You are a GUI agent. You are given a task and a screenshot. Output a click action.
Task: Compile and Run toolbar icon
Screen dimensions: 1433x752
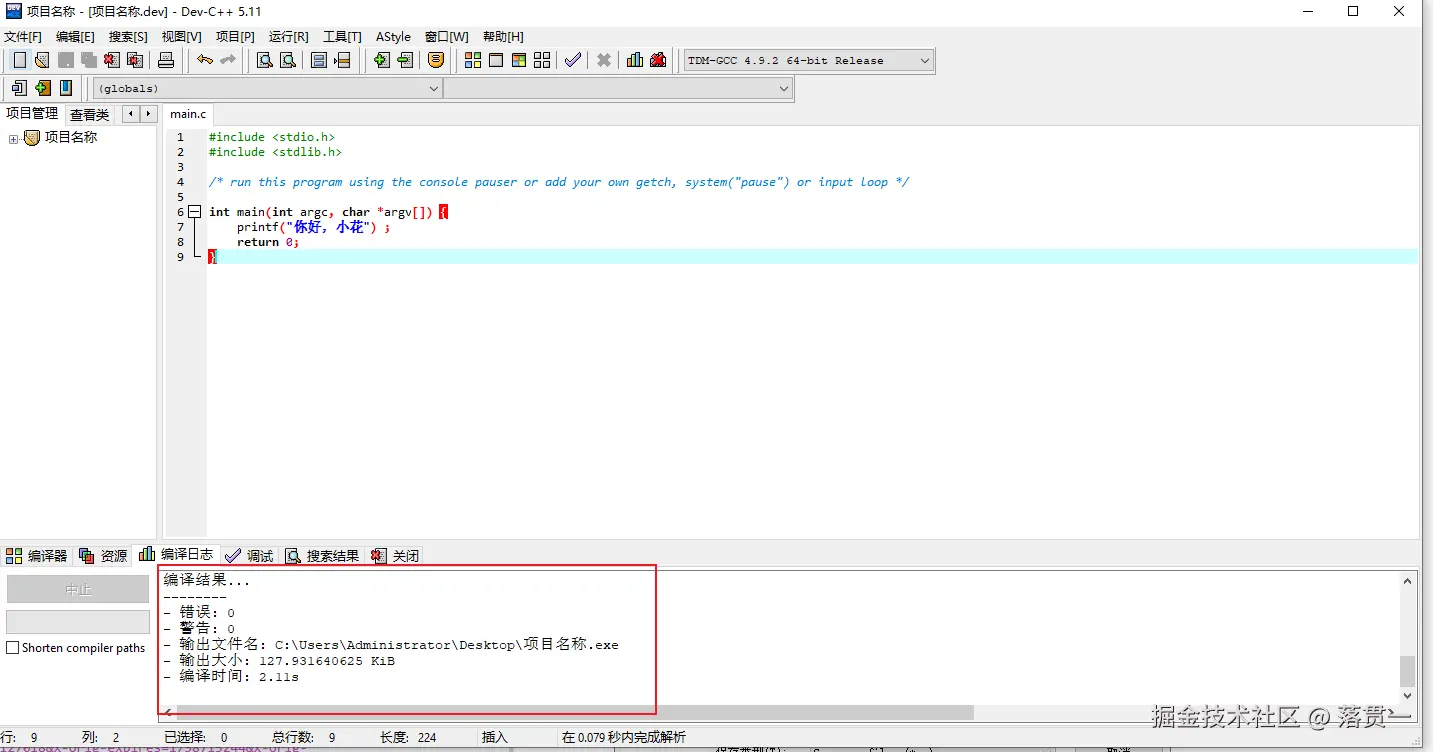pos(519,60)
